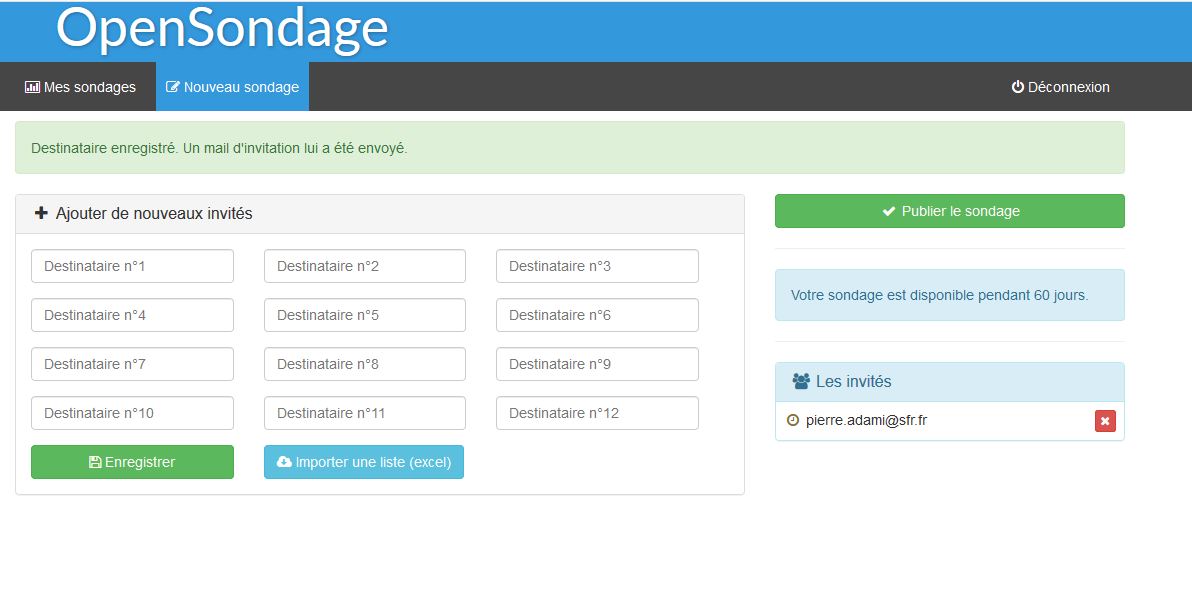Screen dimensions: 1192x593
Task: Click the red delete icon beside pierre.adami@sfr.fr
Action: [x=1105, y=421]
